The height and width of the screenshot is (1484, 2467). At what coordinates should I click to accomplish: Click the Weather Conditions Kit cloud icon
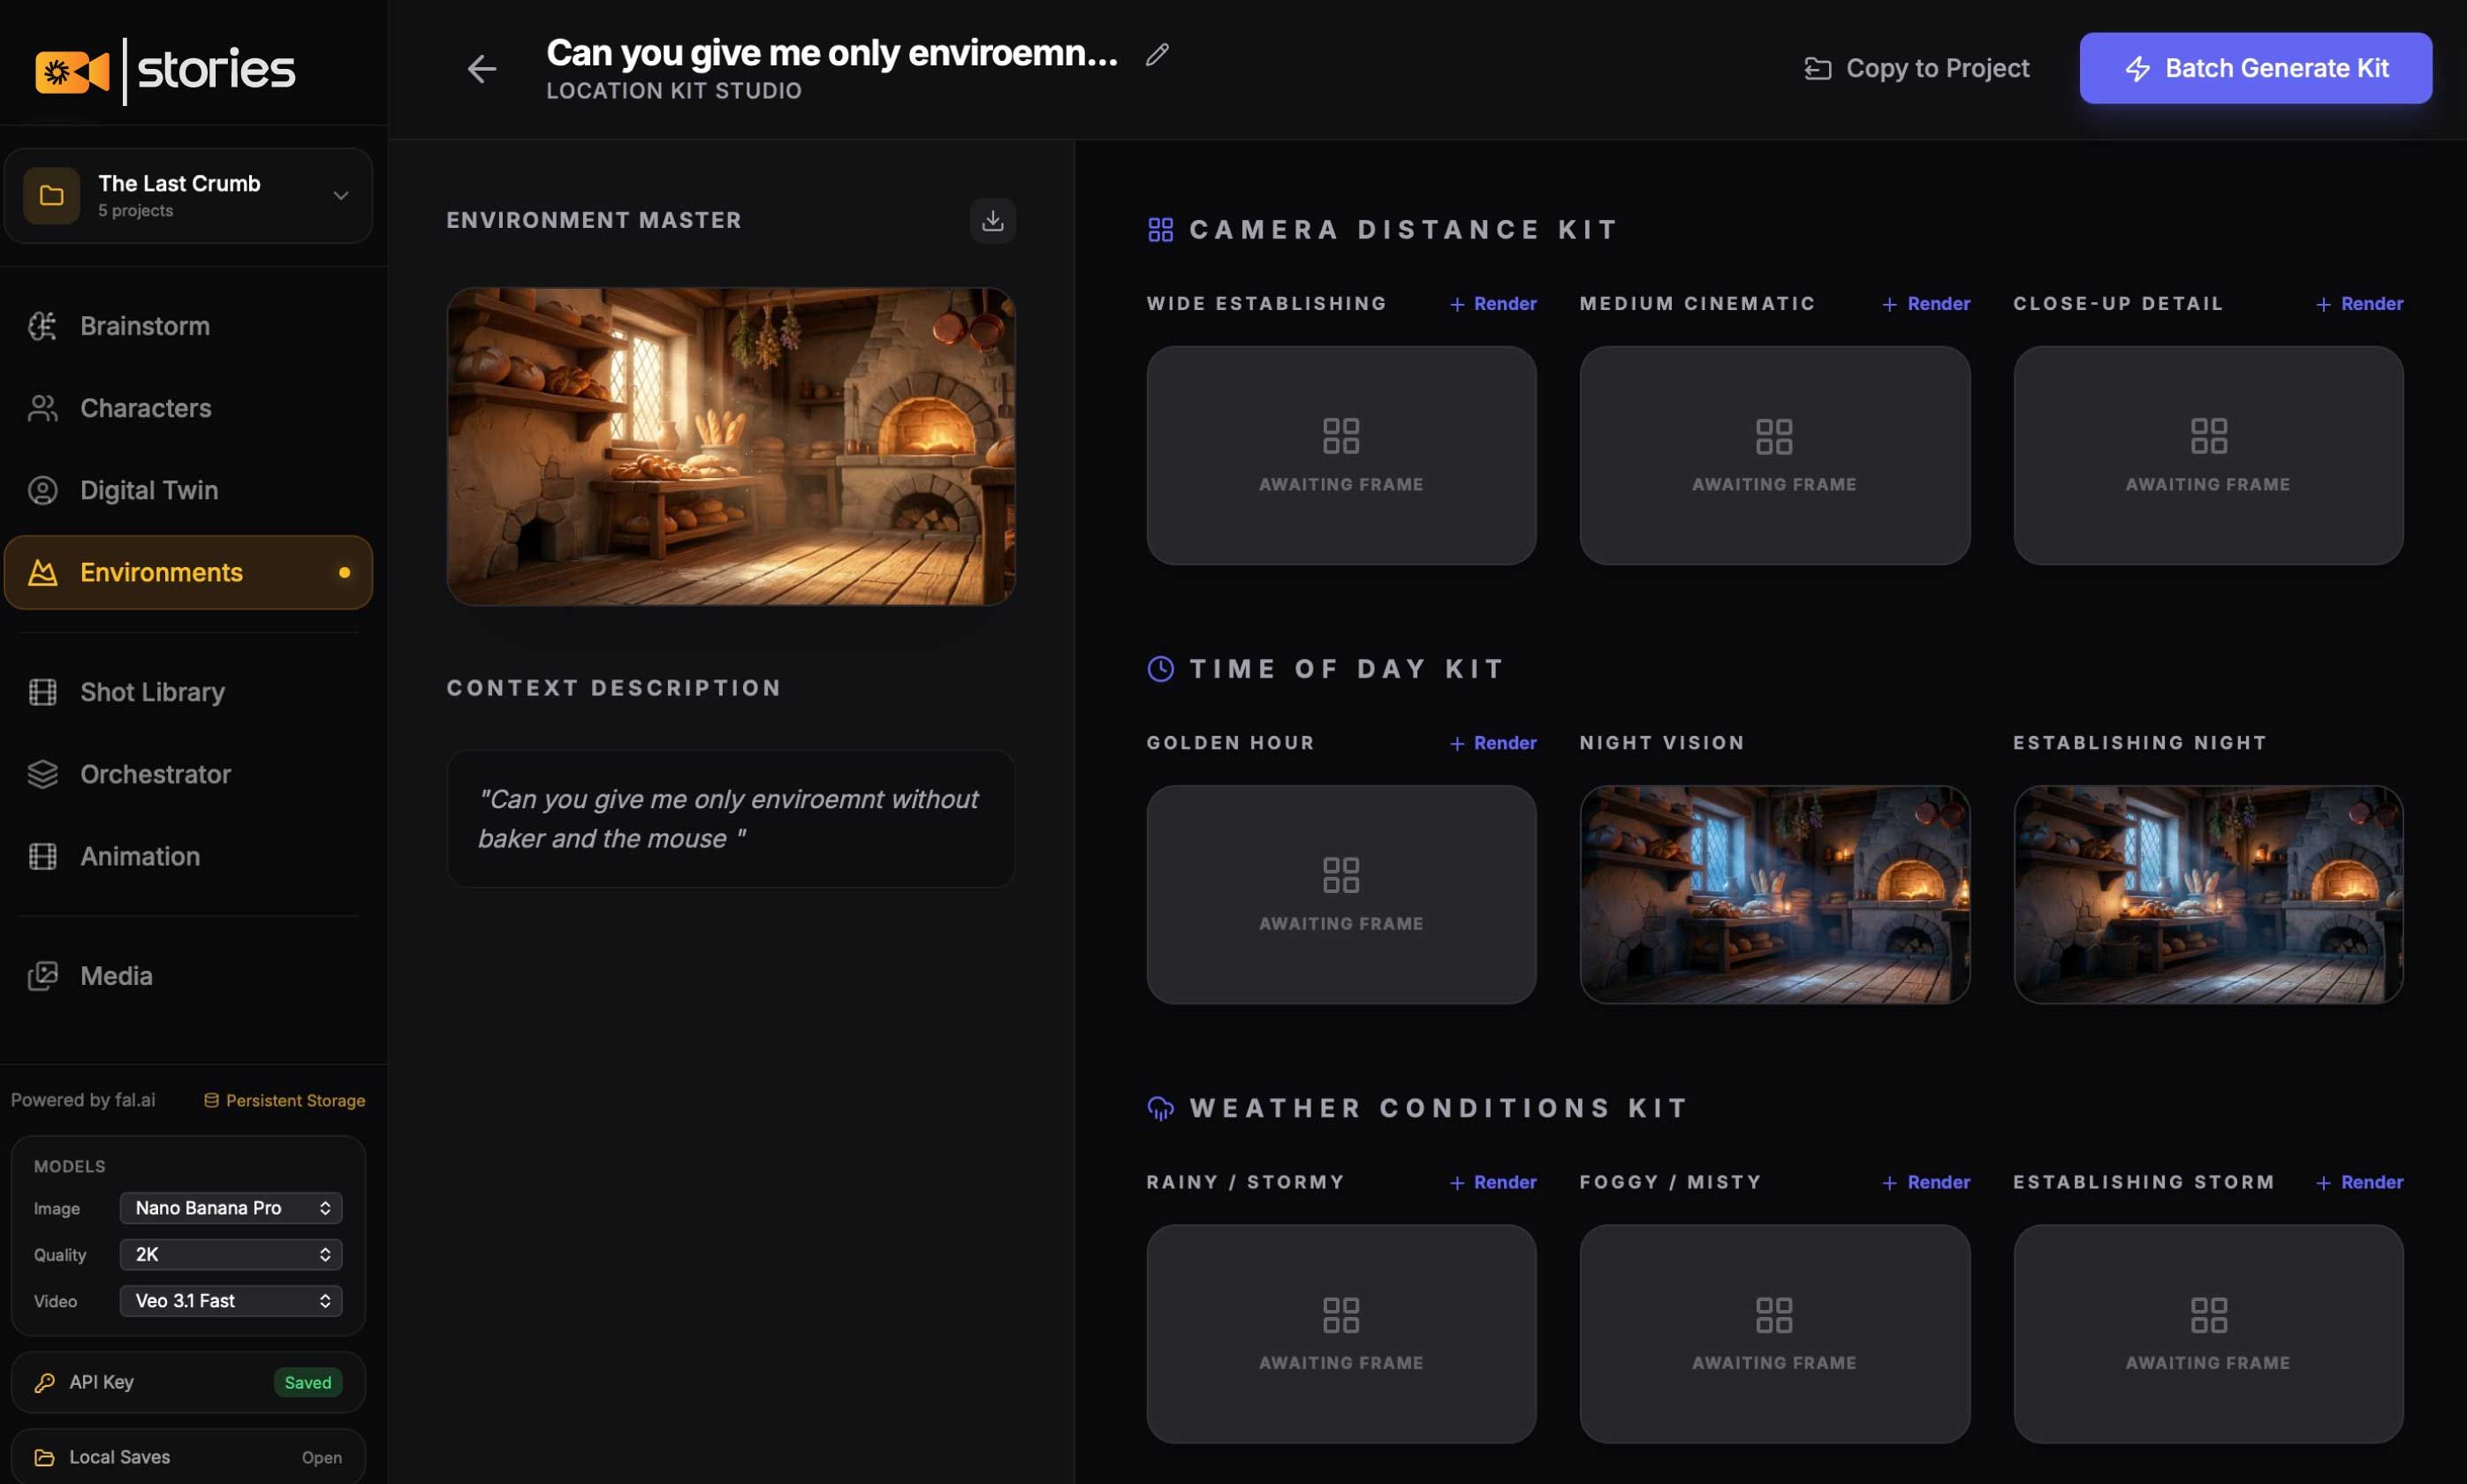pyautogui.click(x=1160, y=1108)
